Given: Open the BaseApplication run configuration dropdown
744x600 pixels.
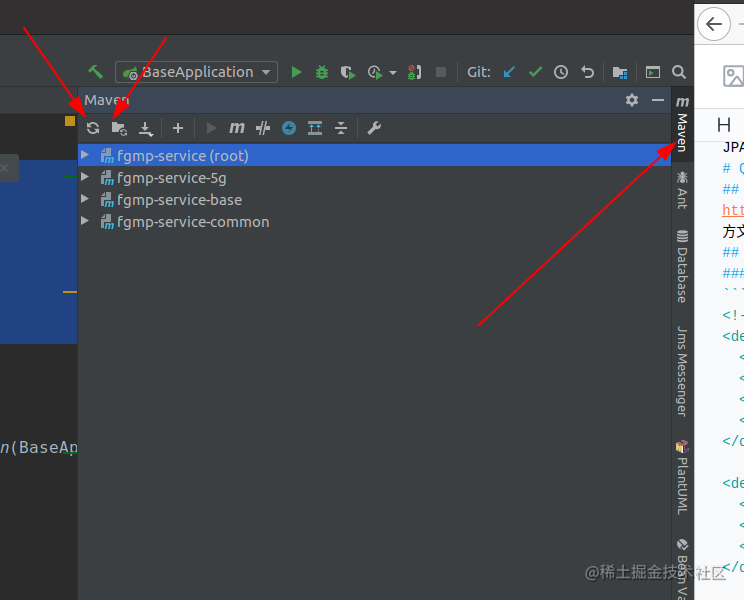Looking at the screenshot, I should 196,72.
